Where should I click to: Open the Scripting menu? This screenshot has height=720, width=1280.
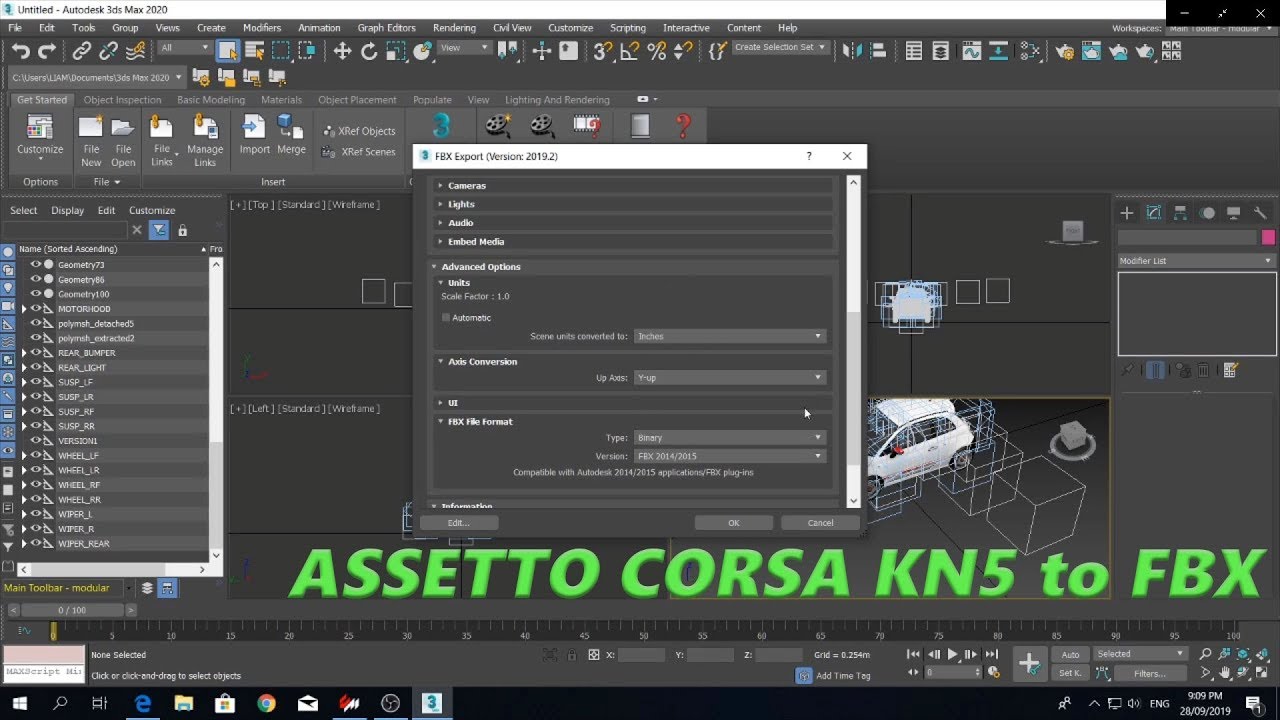[x=628, y=28]
